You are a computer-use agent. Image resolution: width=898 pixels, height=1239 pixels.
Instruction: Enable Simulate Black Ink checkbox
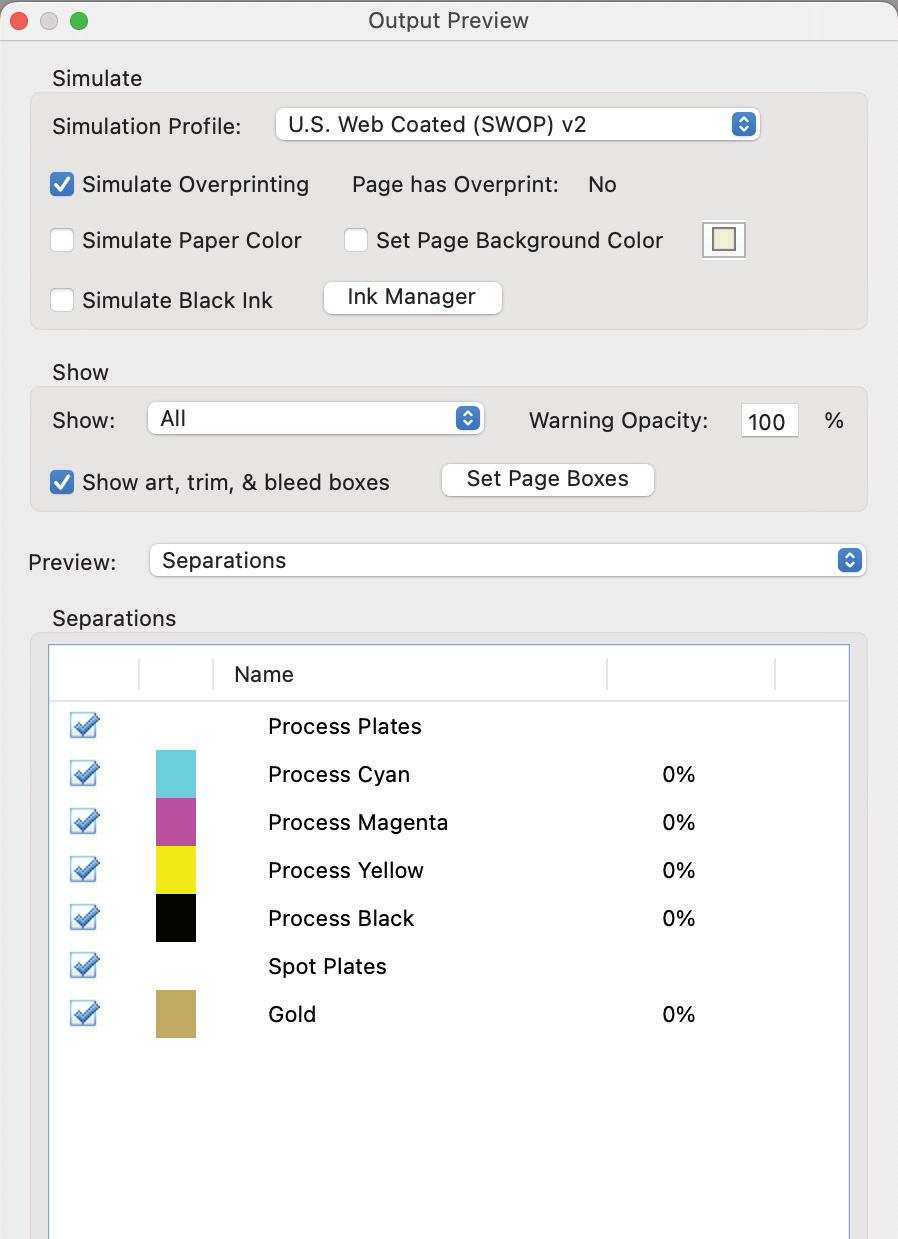[62, 300]
